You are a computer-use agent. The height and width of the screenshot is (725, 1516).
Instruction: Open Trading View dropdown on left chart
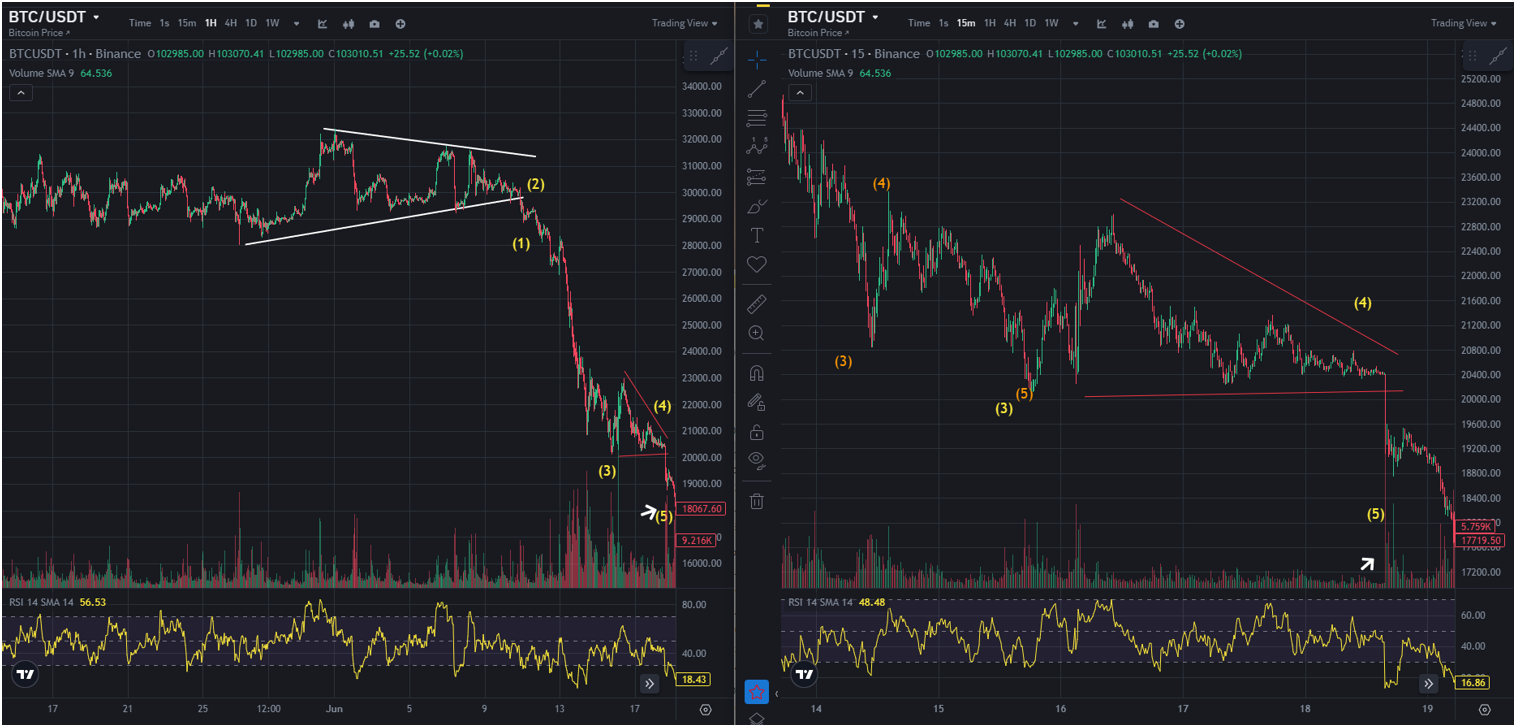[685, 23]
